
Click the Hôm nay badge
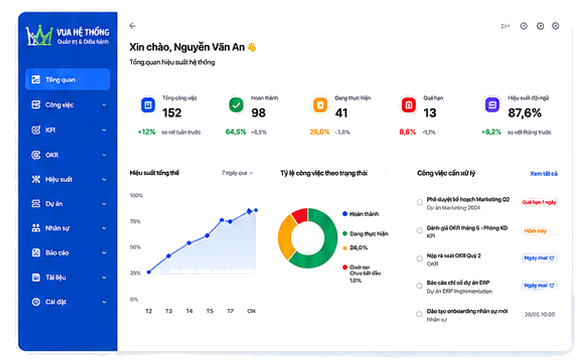pos(539,231)
